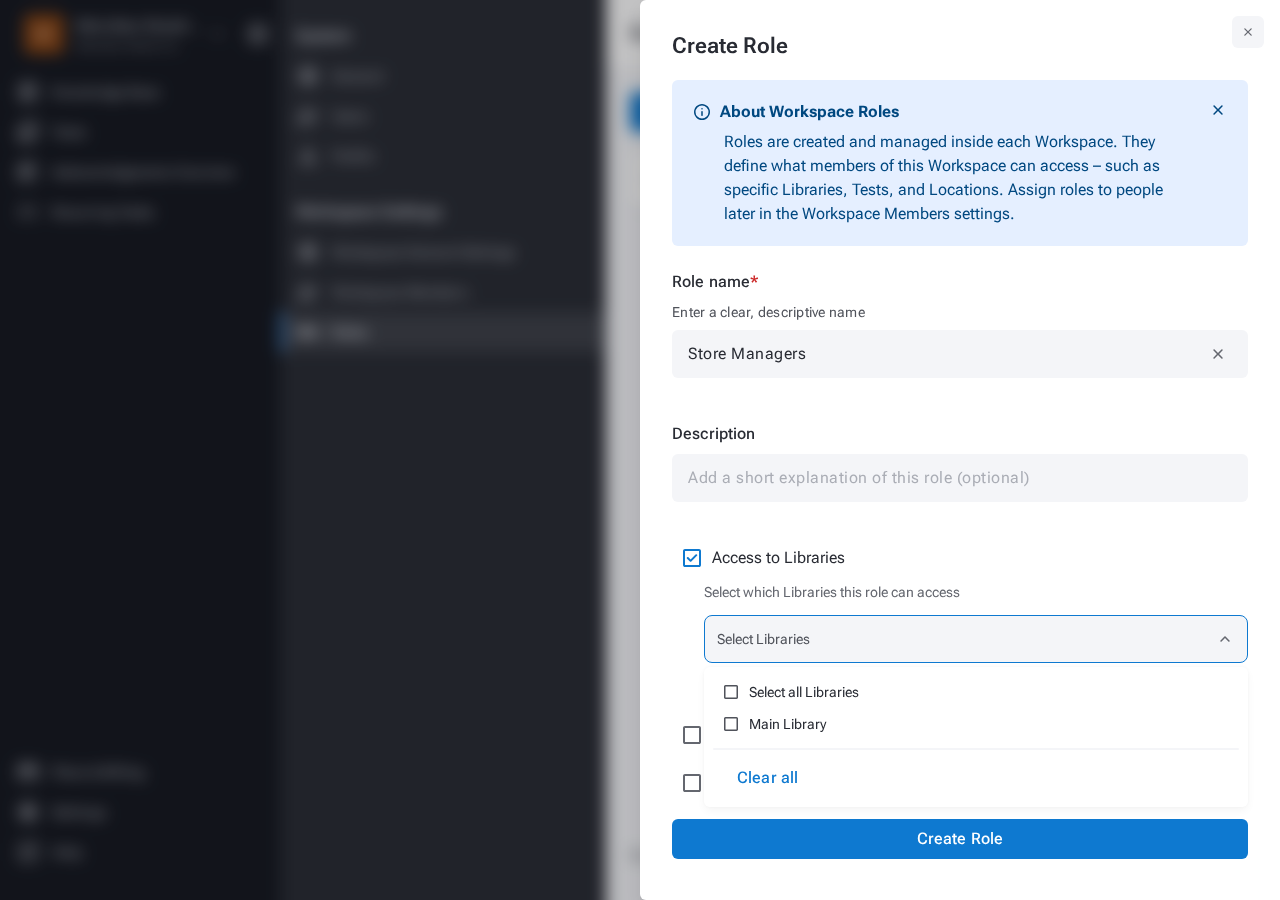Click the info icon beside About Workspace Roles
Screen dimensions: 1280x900
pos(702,112)
